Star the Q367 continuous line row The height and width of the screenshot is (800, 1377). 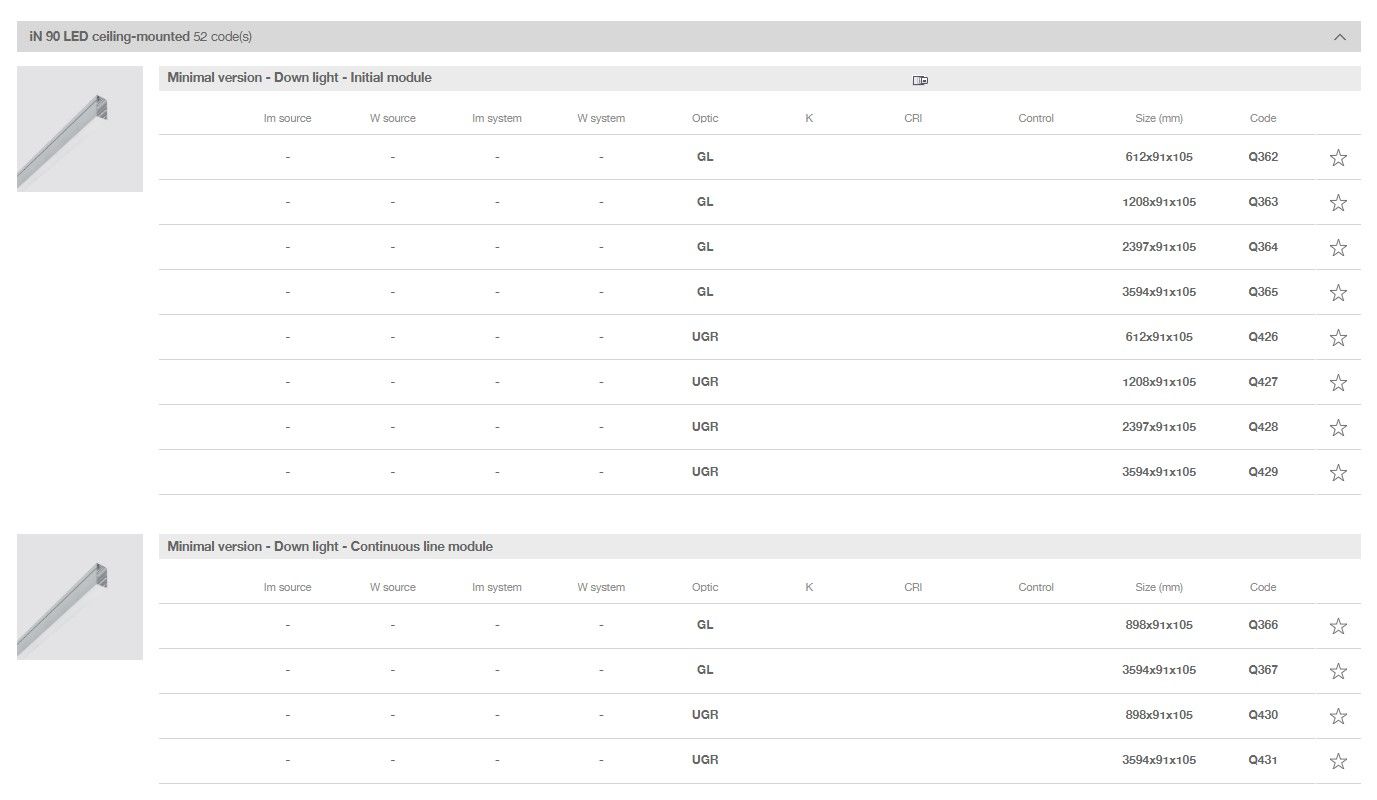[x=1338, y=672]
